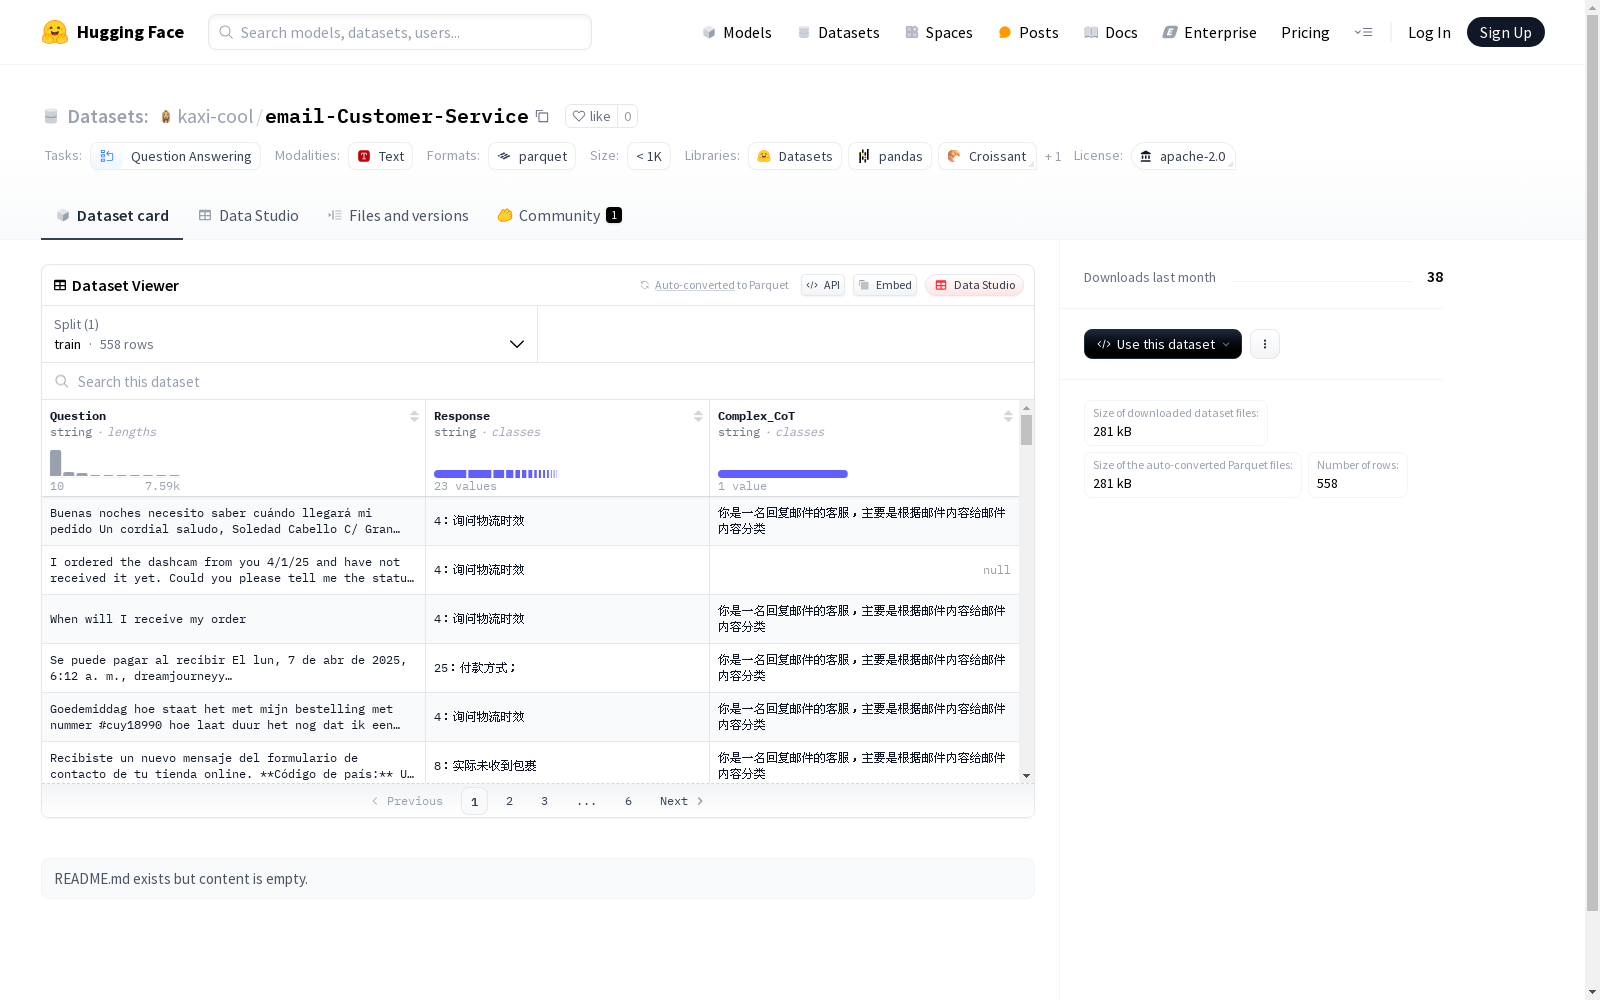Switch to the Data Studio tab
This screenshot has height=1000, width=1600.
(x=249, y=215)
